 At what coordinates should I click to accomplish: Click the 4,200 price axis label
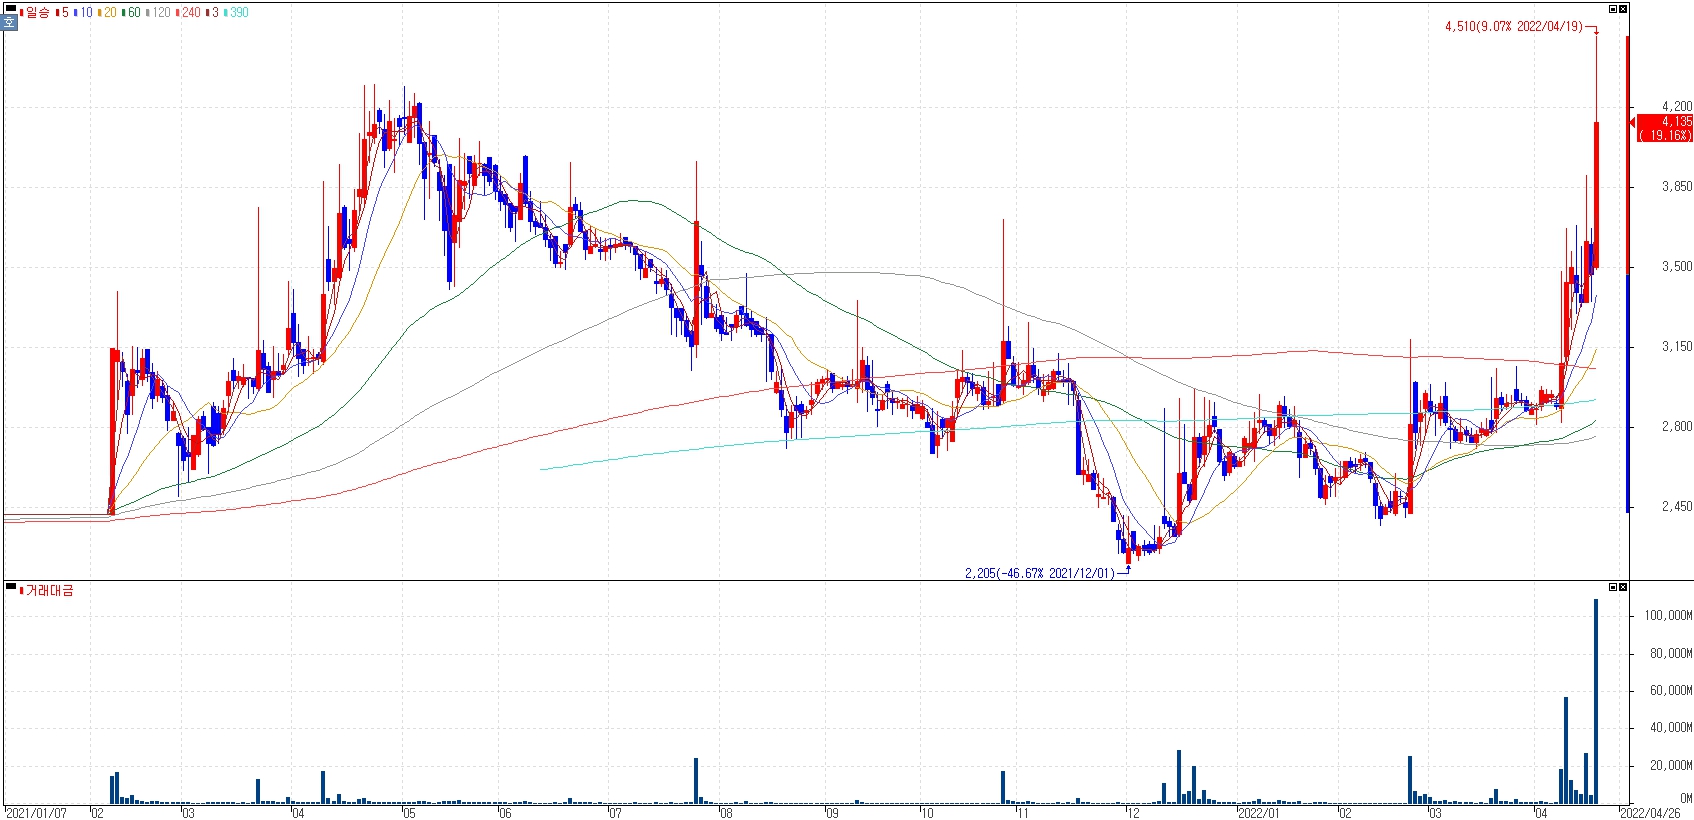pyautogui.click(x=1677, y=106)
